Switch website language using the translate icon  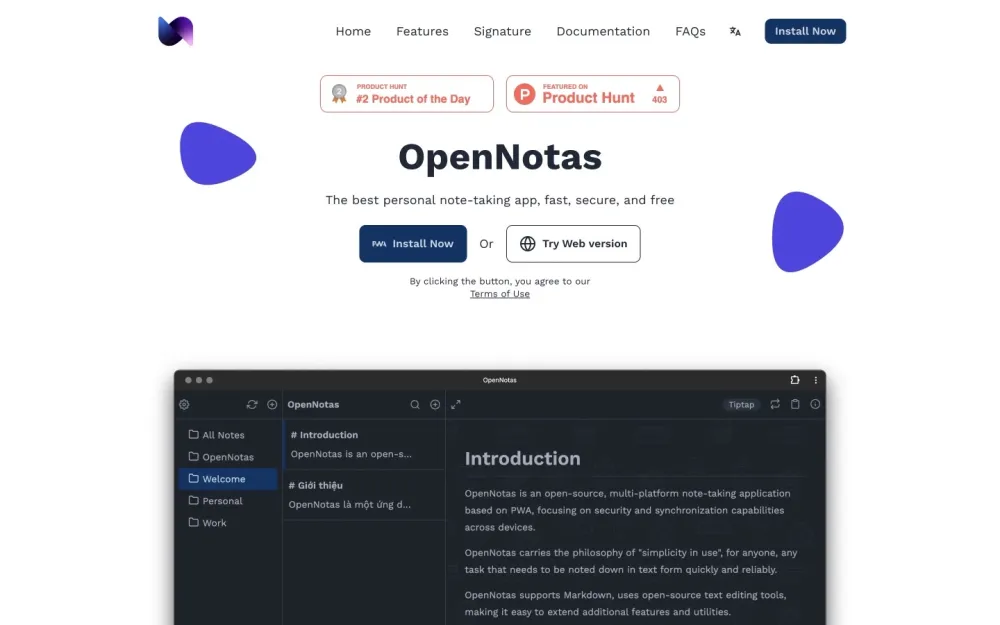click(x=735, y=31)
